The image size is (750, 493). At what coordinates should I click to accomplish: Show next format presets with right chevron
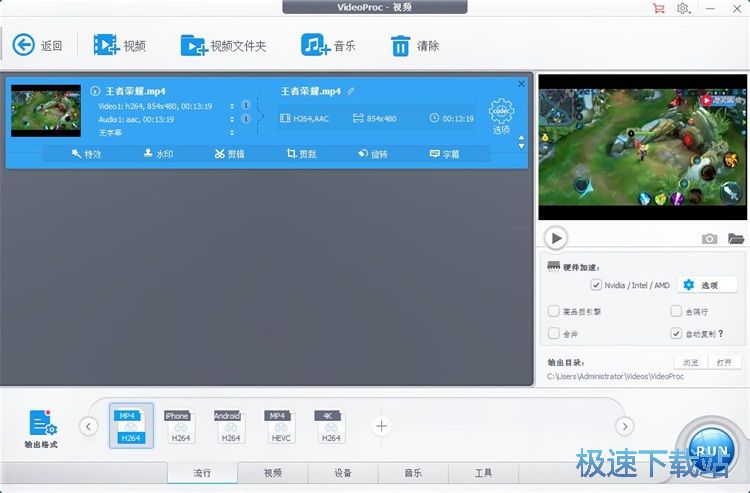tap(625, 426)
